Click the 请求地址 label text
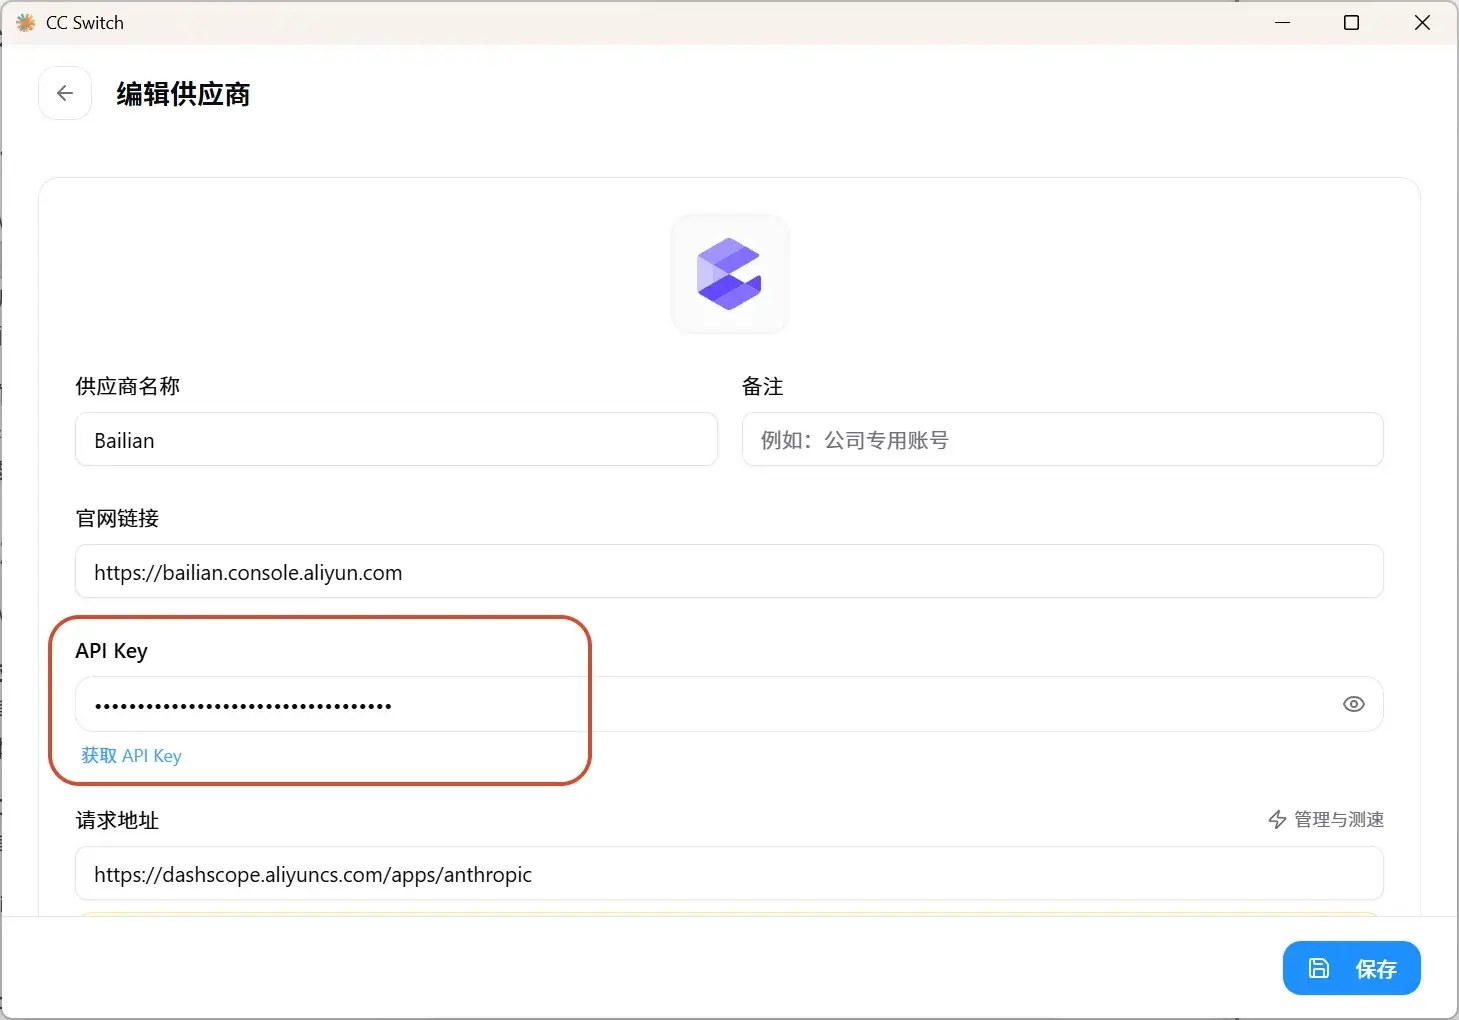Image resolution: width=1459 pixels, height=1020 pixels. point(117,821)
